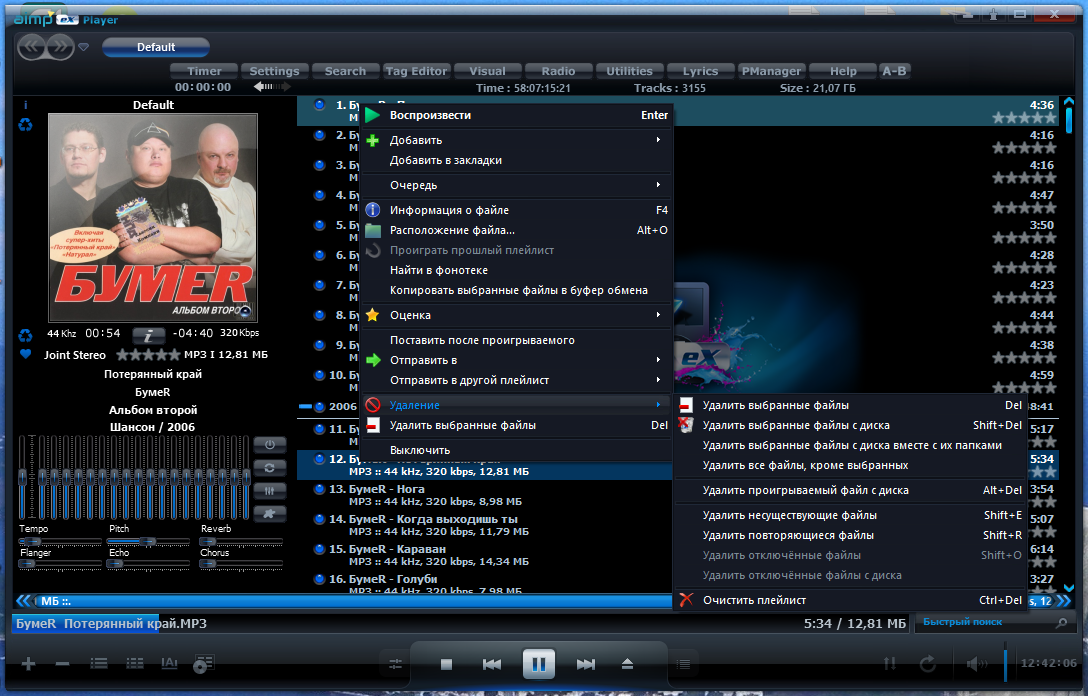The image size is (1088, 696).
Task: Open the Tag Editor tab
Action: [x=416, y=71]
